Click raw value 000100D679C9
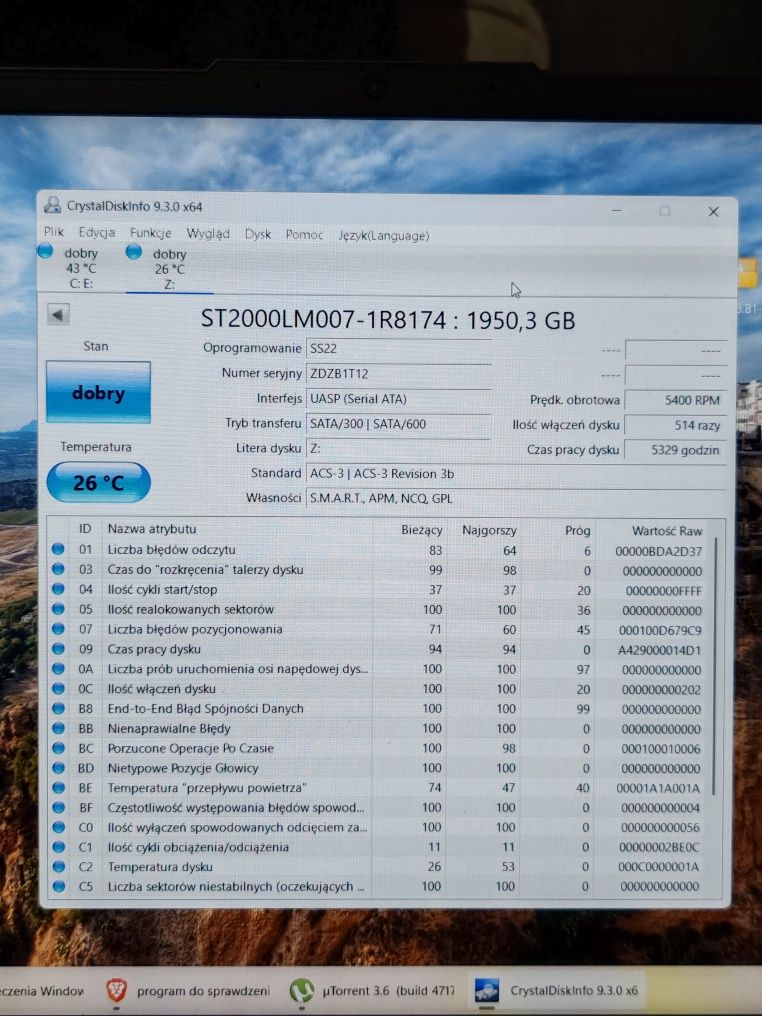The width and height of the screenshot is (762, 1016). click(660, 630)
